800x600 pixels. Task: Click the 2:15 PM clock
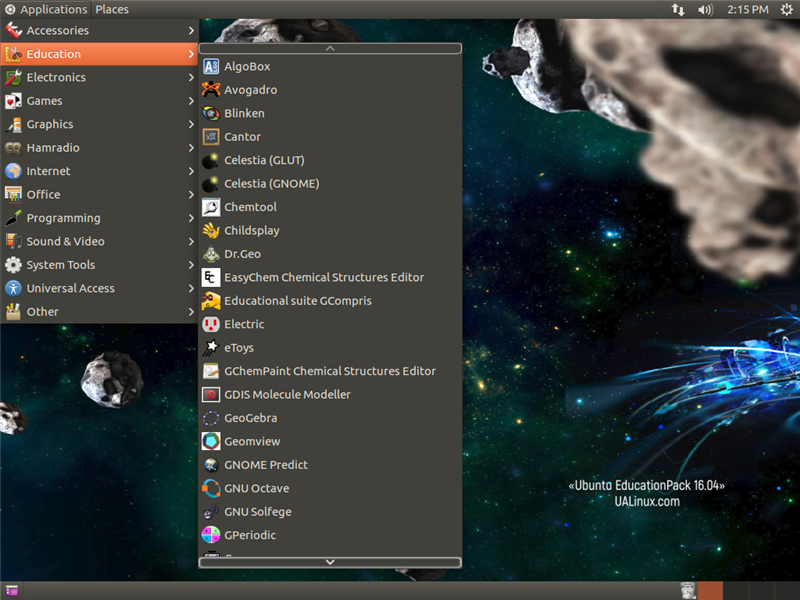point(747,10)
